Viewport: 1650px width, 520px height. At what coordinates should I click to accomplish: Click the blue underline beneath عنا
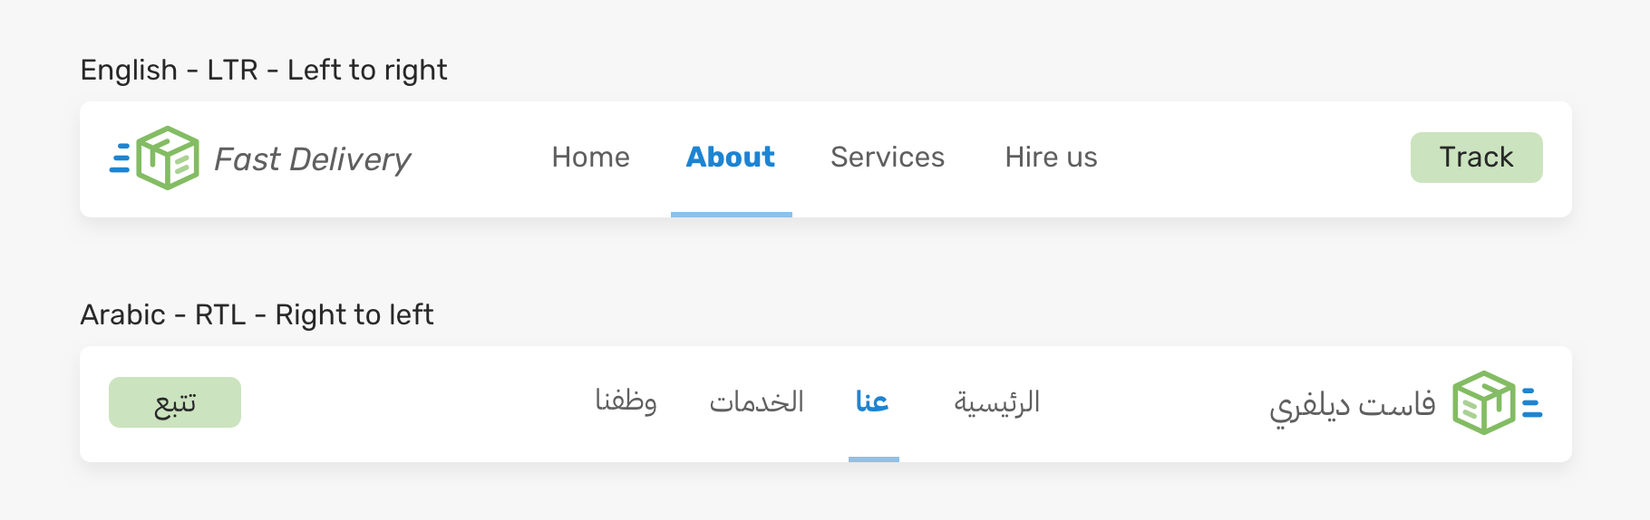[873, 459]
